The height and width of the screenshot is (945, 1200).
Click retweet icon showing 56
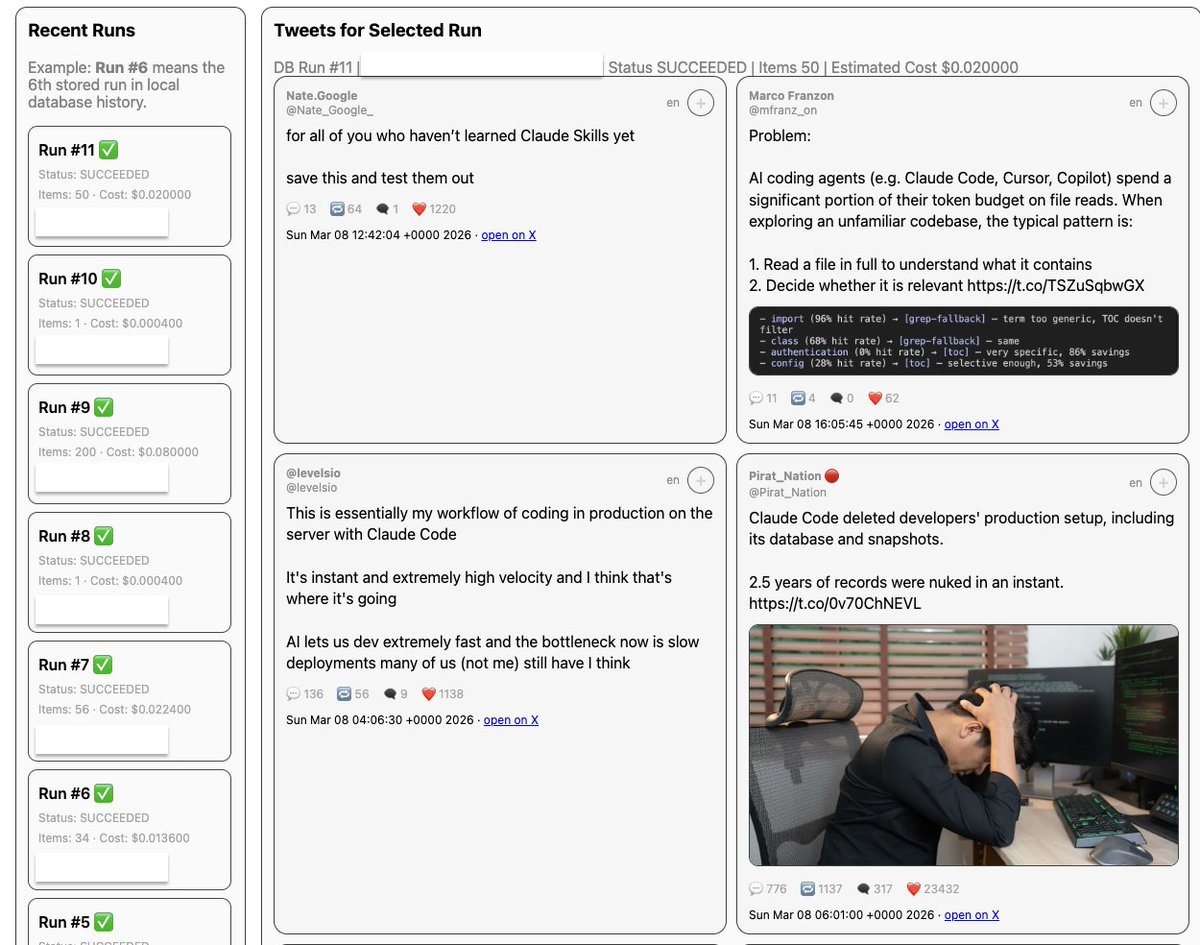(344, 694)
